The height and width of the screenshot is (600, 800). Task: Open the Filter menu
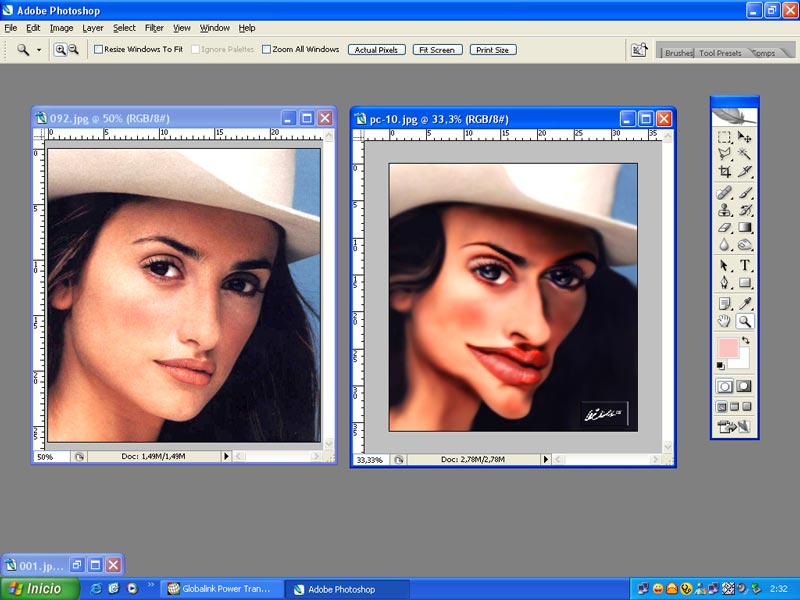[154, 28]
